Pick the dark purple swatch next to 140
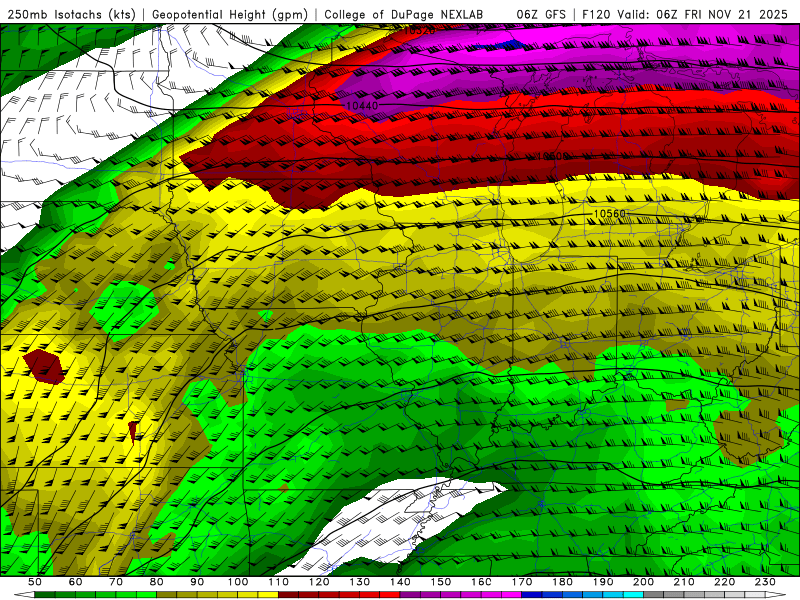Image resolution: width=800 pixels, height=600 pixels. (x=410, y=594)
